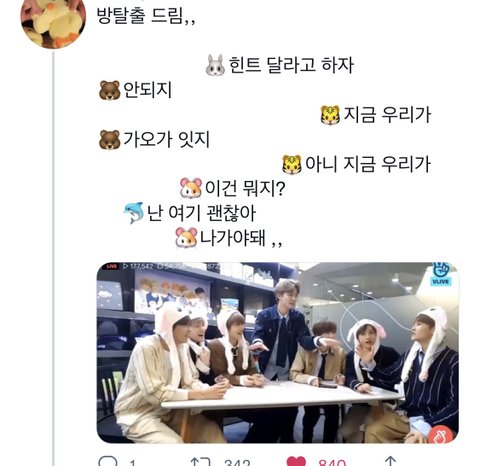Open the embedded V LIVE video thumbnail
Viewport: 480px width, 466px height.
click(278, 353)
